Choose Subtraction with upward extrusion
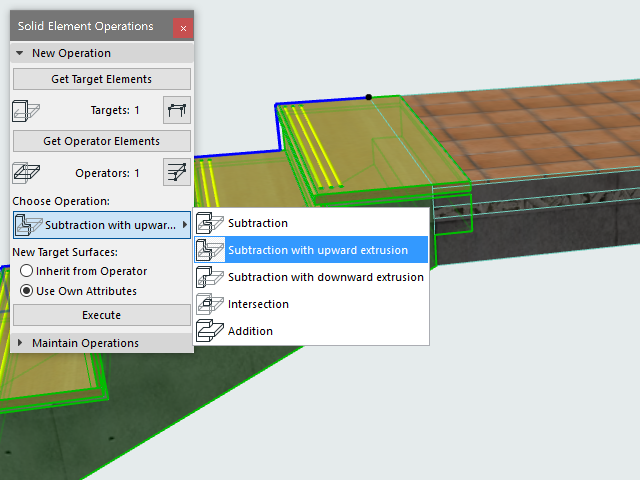 pos(311,250)
